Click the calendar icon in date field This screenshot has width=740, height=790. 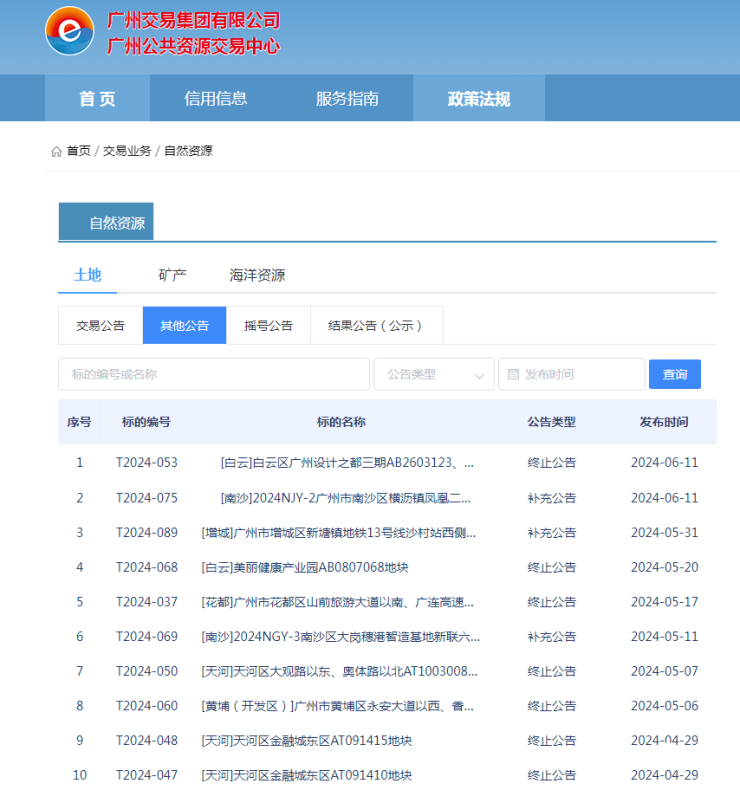pyautogui.click(x=513, y=374)
